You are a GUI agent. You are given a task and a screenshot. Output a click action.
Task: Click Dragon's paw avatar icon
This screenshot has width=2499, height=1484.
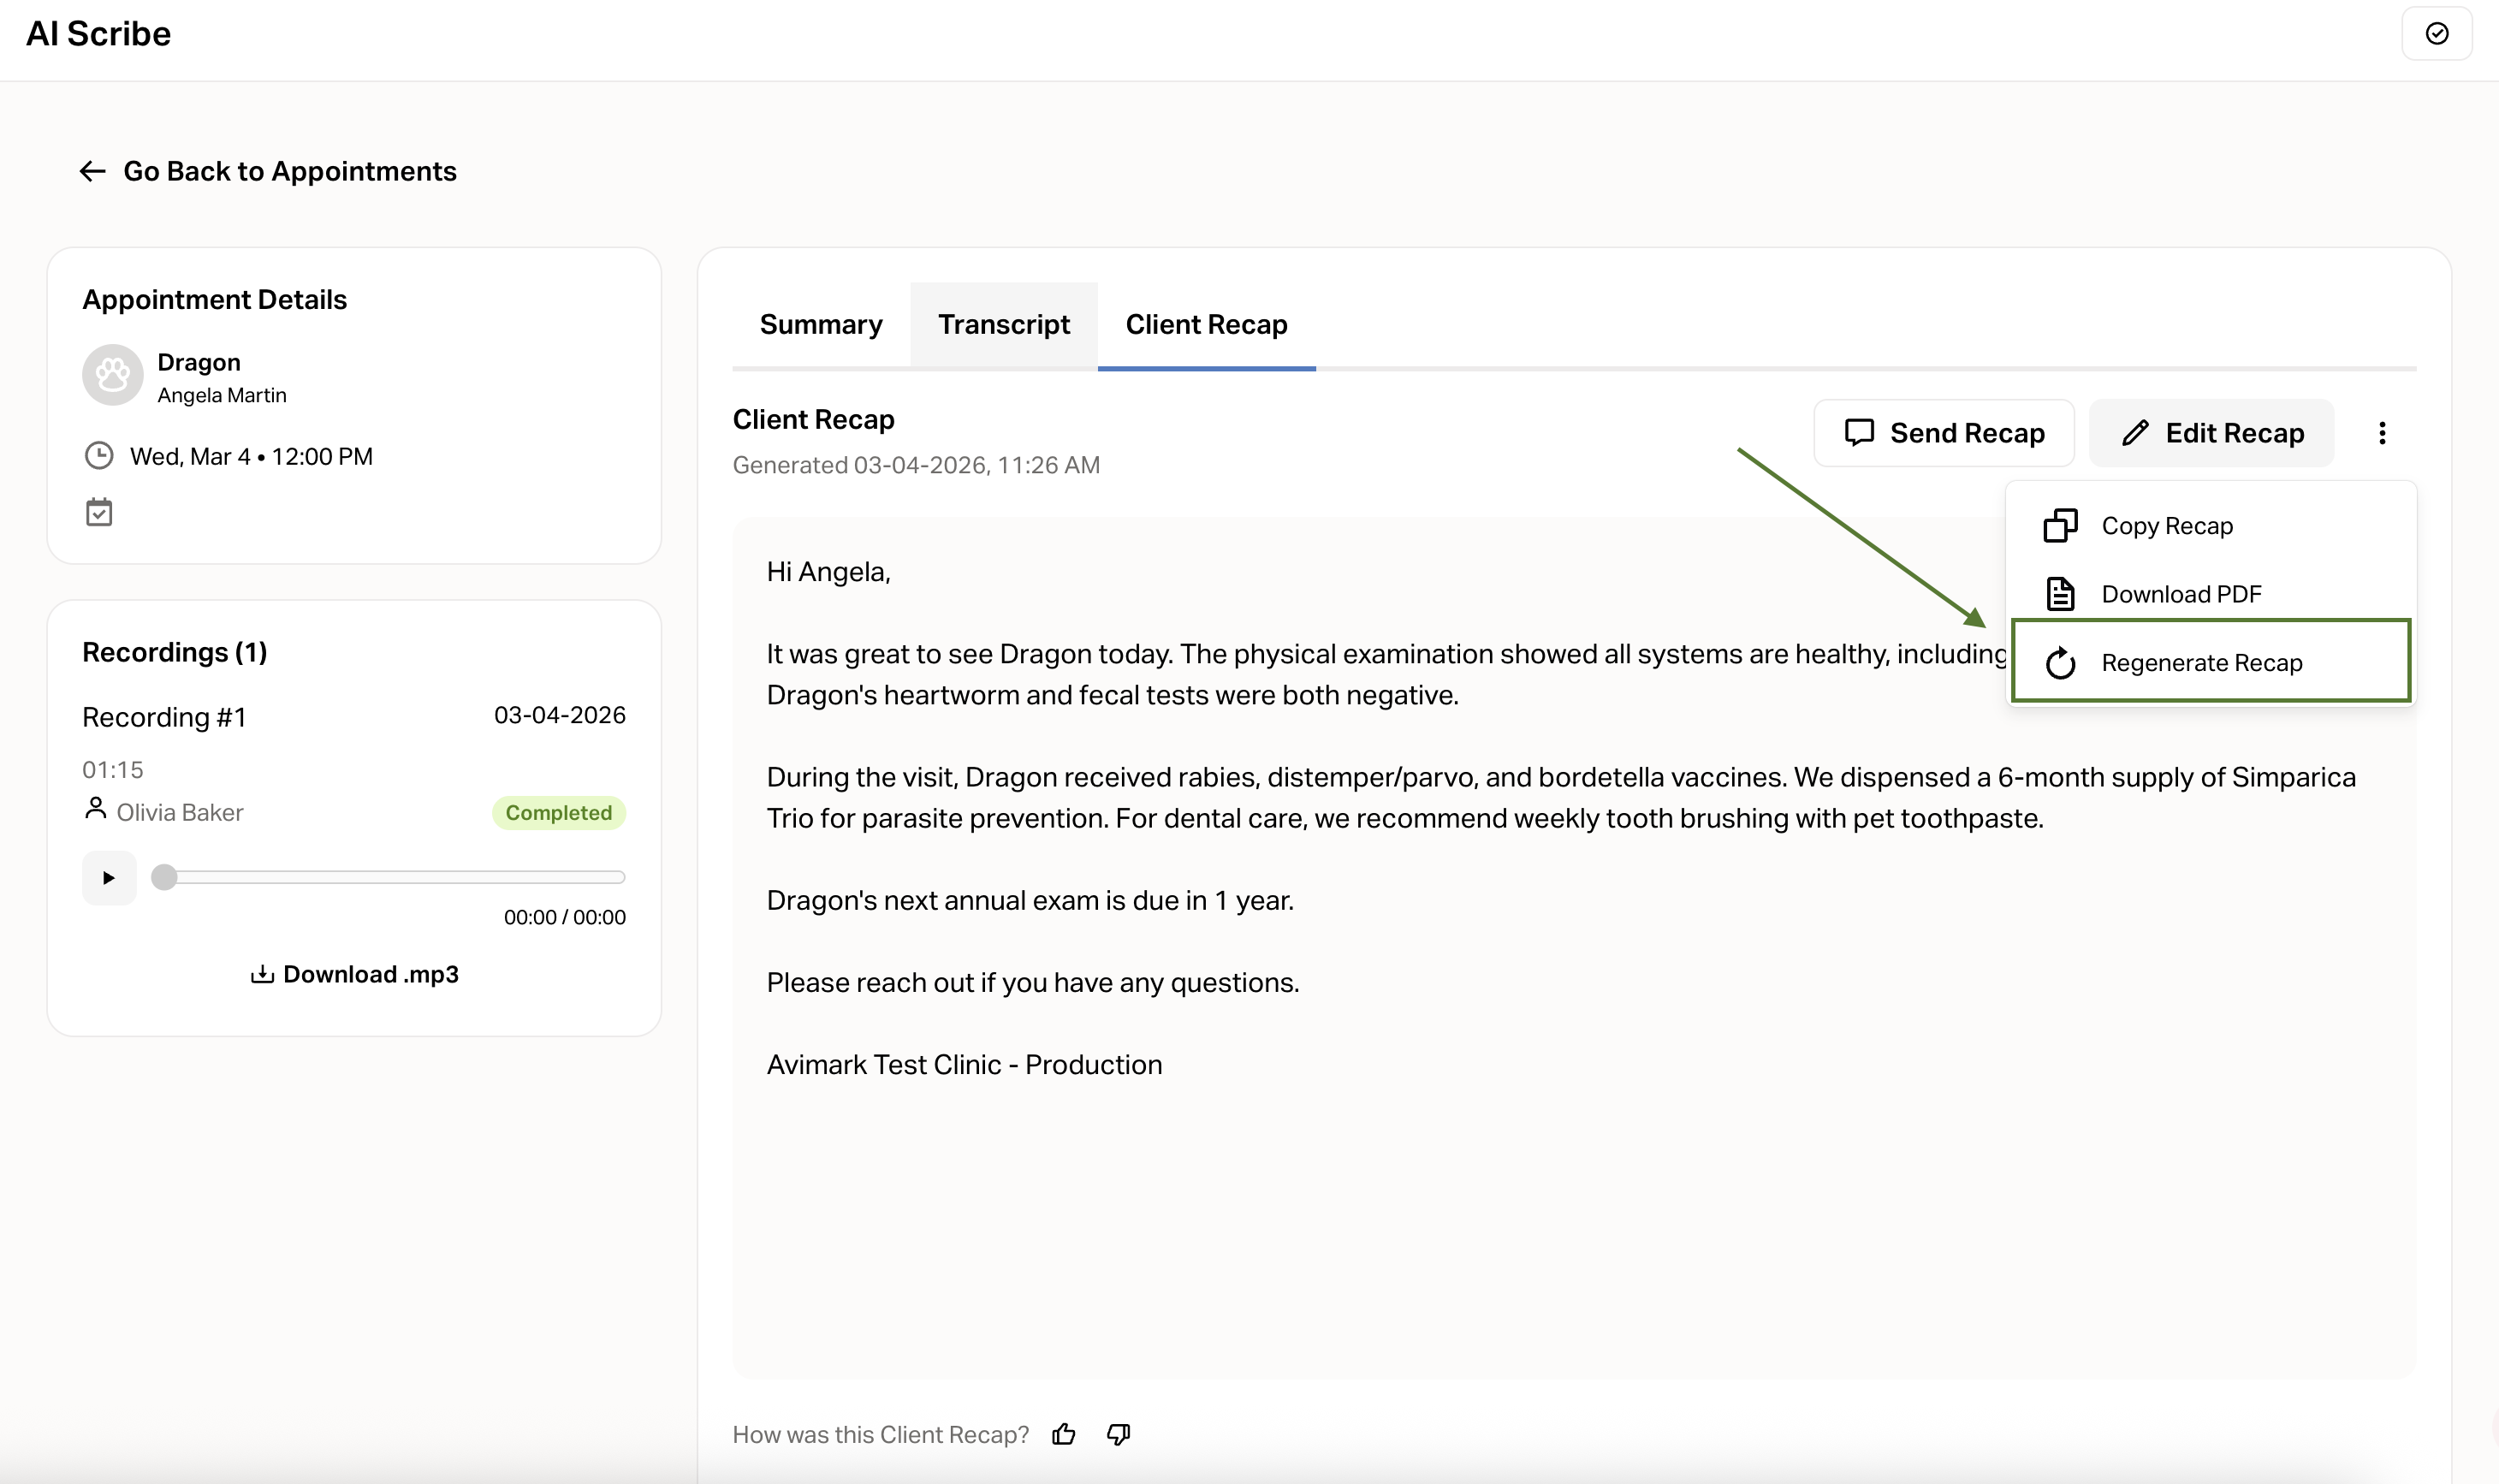tap(112, 376)
